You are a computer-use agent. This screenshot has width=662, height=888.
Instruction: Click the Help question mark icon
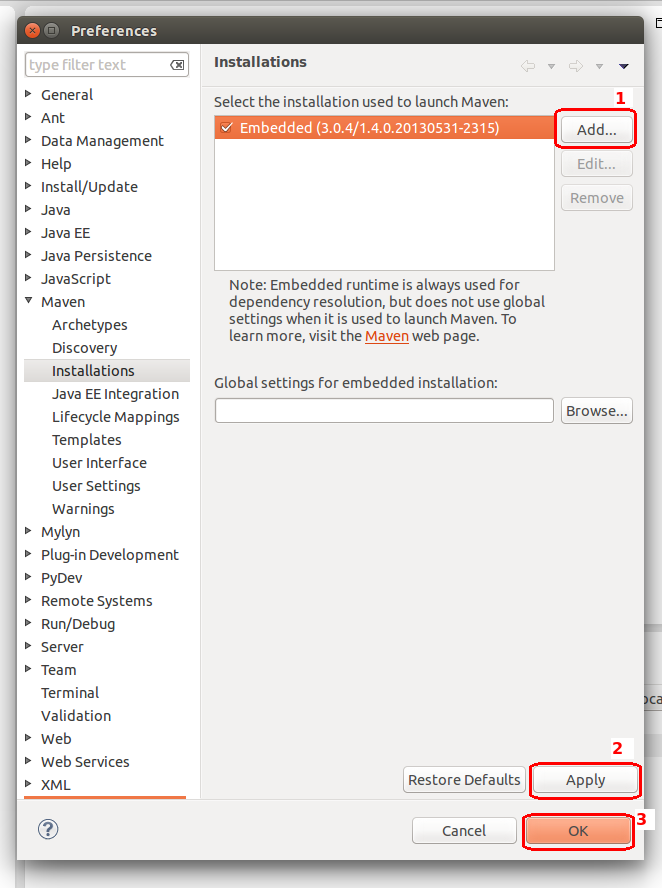(48, 829)
